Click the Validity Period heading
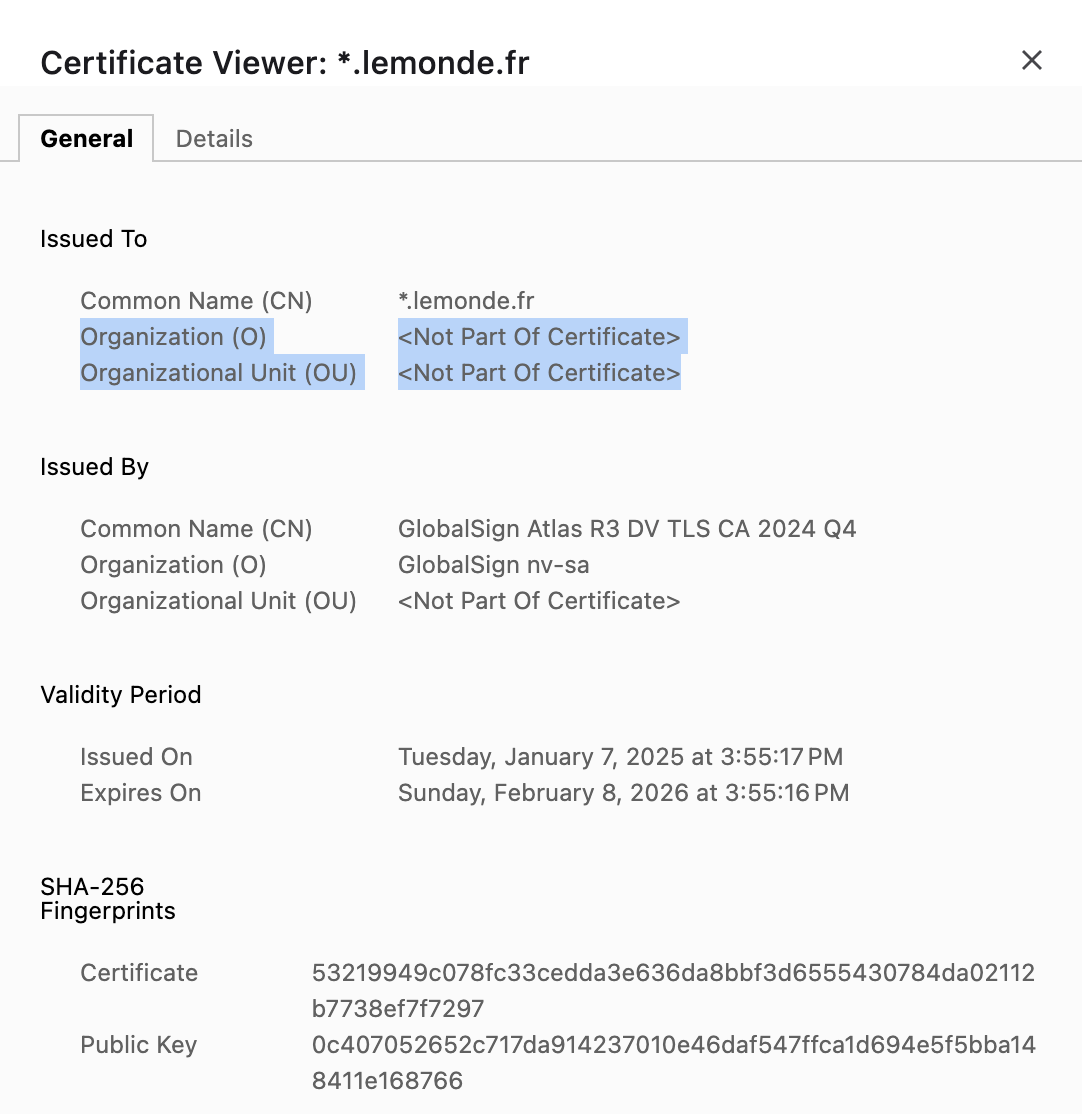The width and height of the screenshot is (1082, 1114). (121, 695)
